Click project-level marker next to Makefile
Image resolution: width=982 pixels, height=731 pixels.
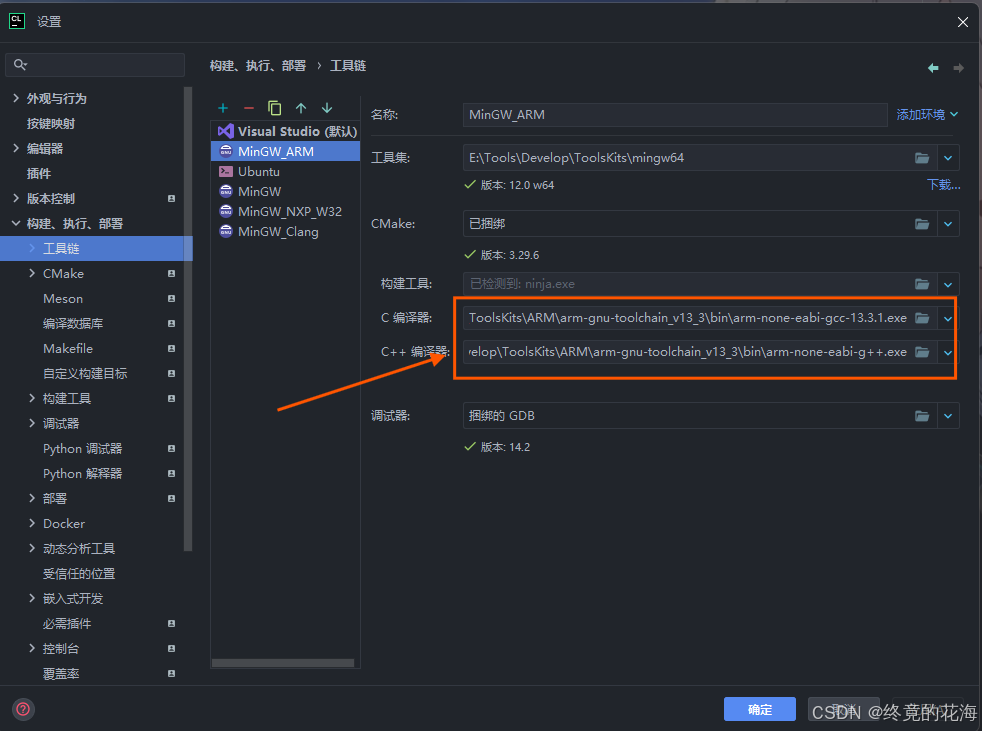pos(171,348)
